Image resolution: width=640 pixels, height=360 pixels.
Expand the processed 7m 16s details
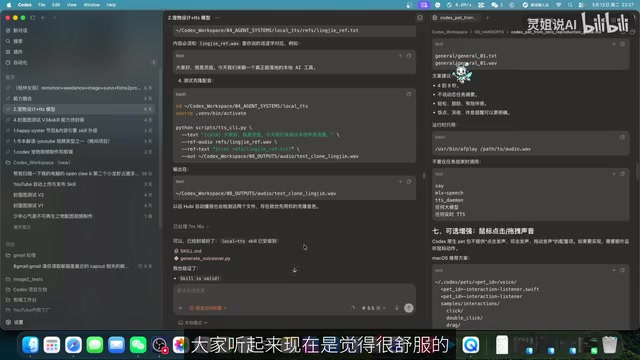191,227
